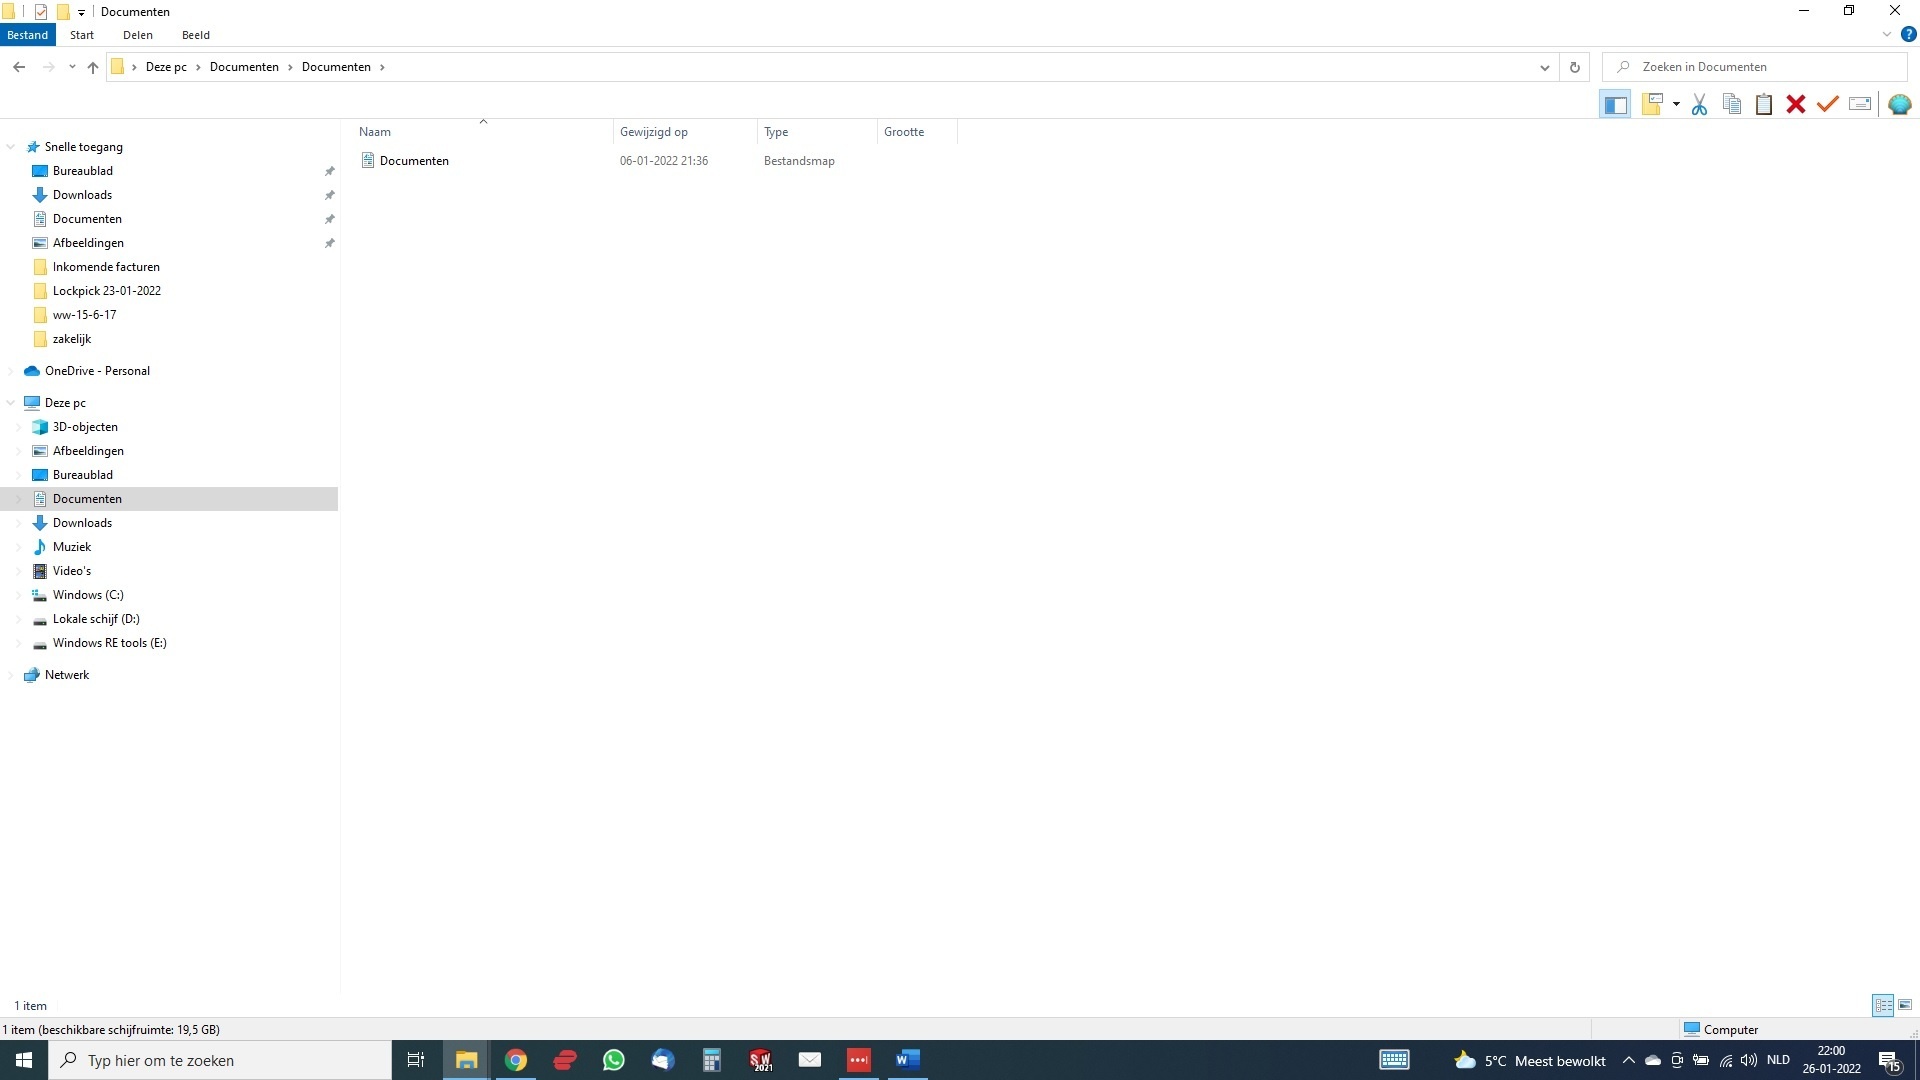Viewport: 1920px width, 1080px height.
Task: Open the Bestand menu
Action: [x=27, y=34]
